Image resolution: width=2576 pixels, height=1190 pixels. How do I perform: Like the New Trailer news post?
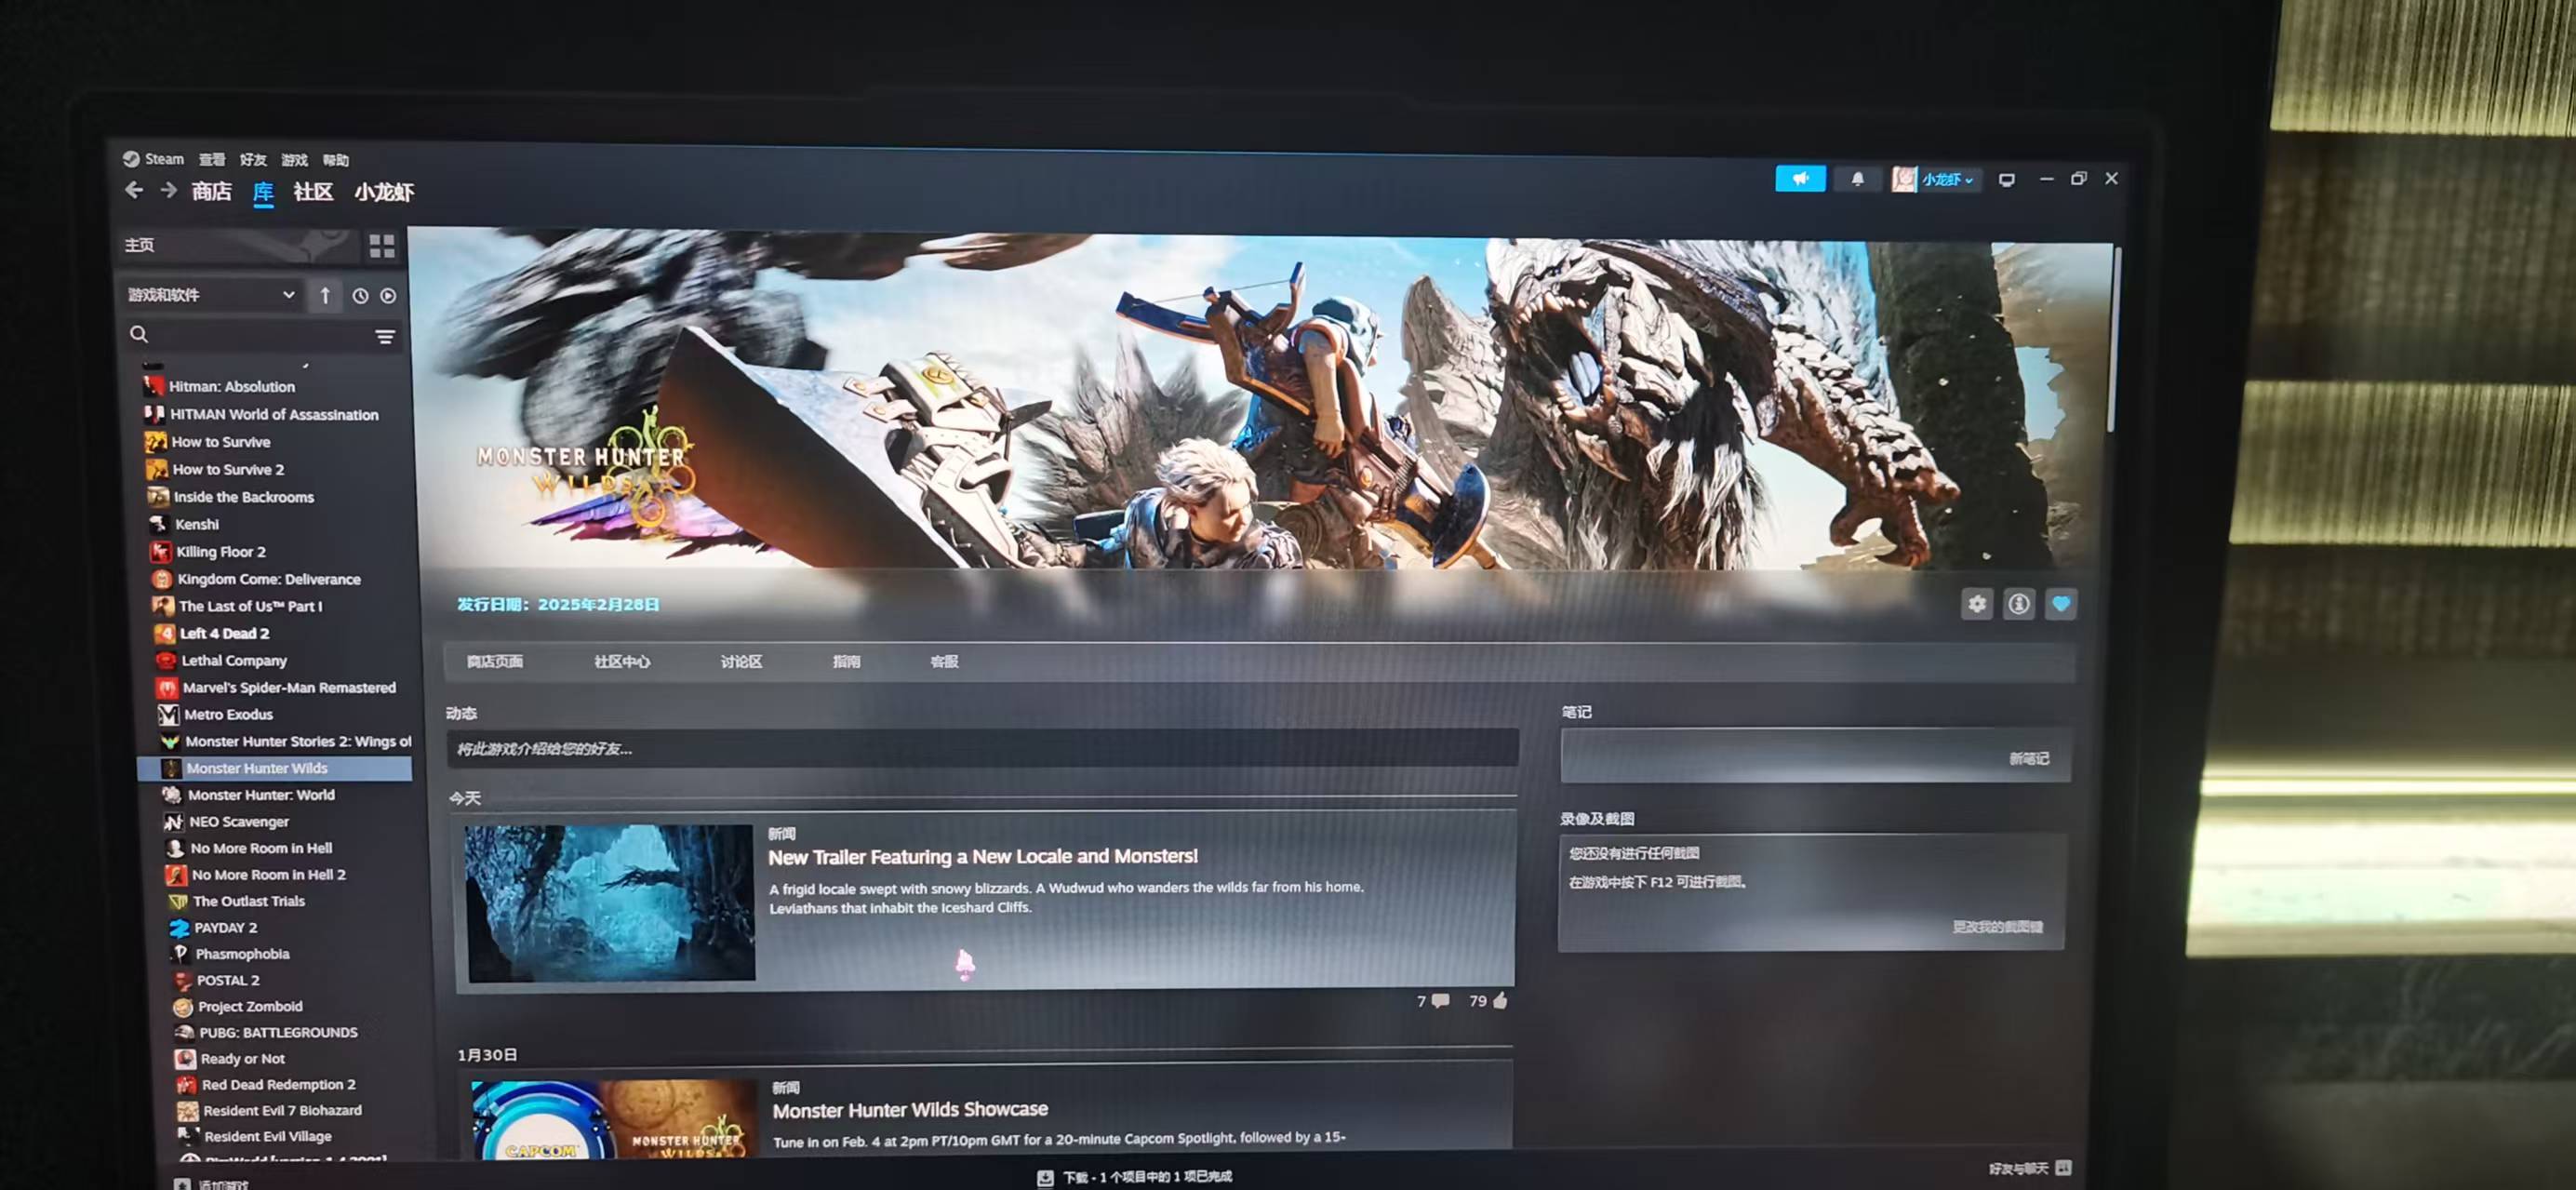pyautogui.click(x=1488, y=1001)
